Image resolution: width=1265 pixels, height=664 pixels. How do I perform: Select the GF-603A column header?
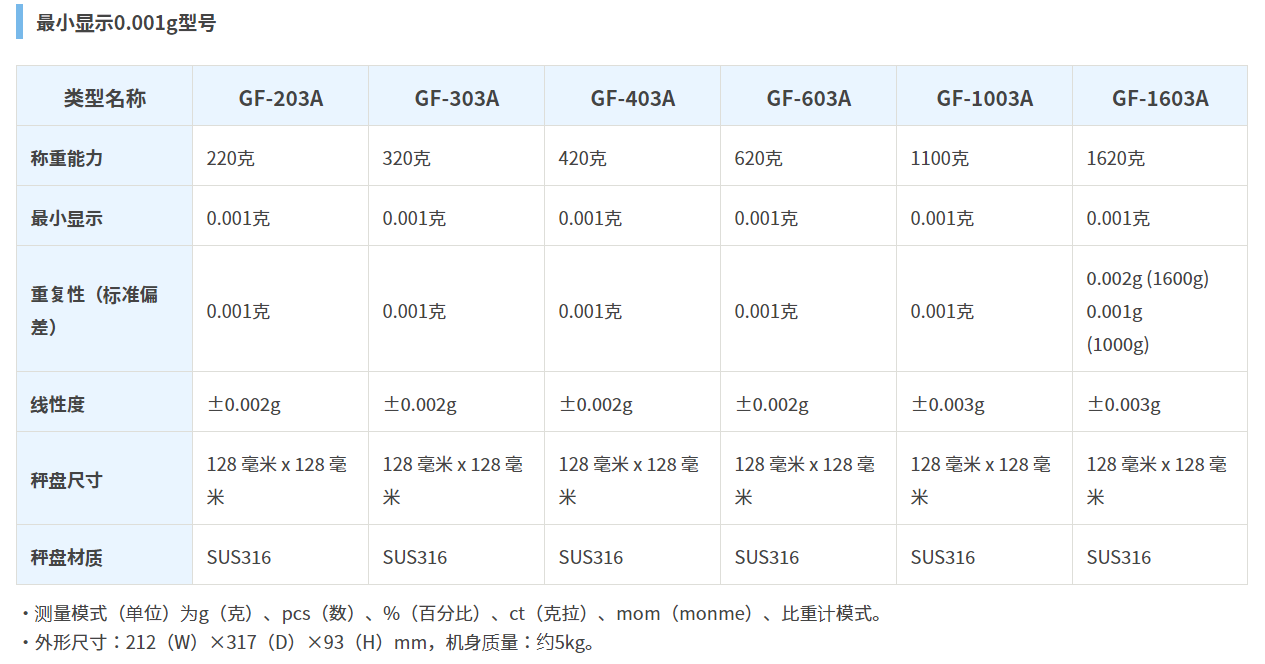(x=808, y=98)
